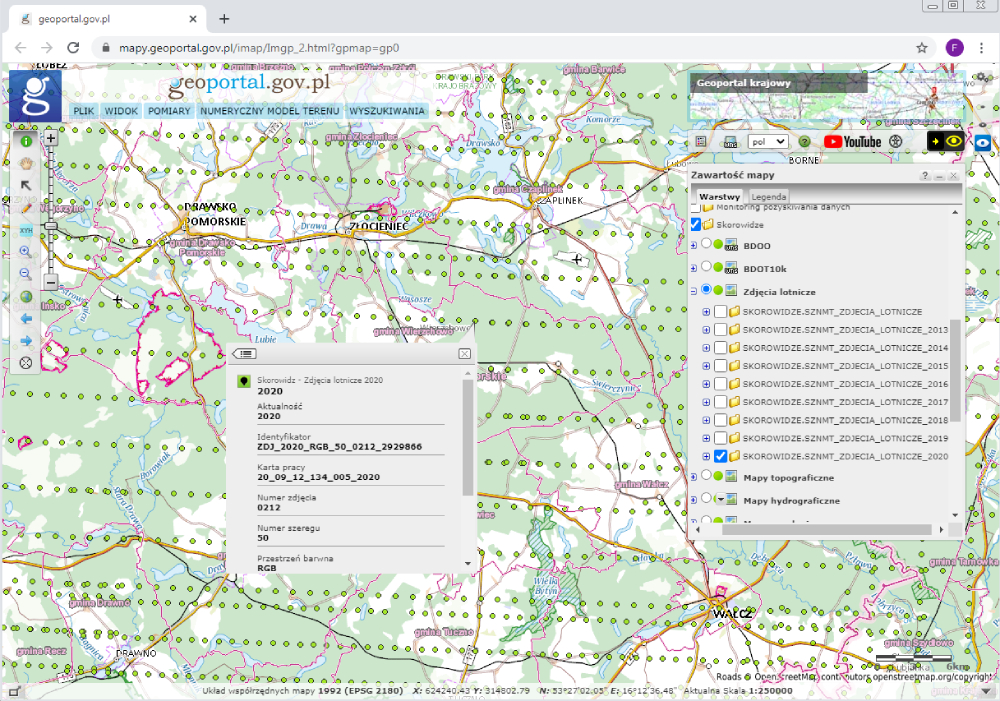Select the BDOT10k radio button

706,267
